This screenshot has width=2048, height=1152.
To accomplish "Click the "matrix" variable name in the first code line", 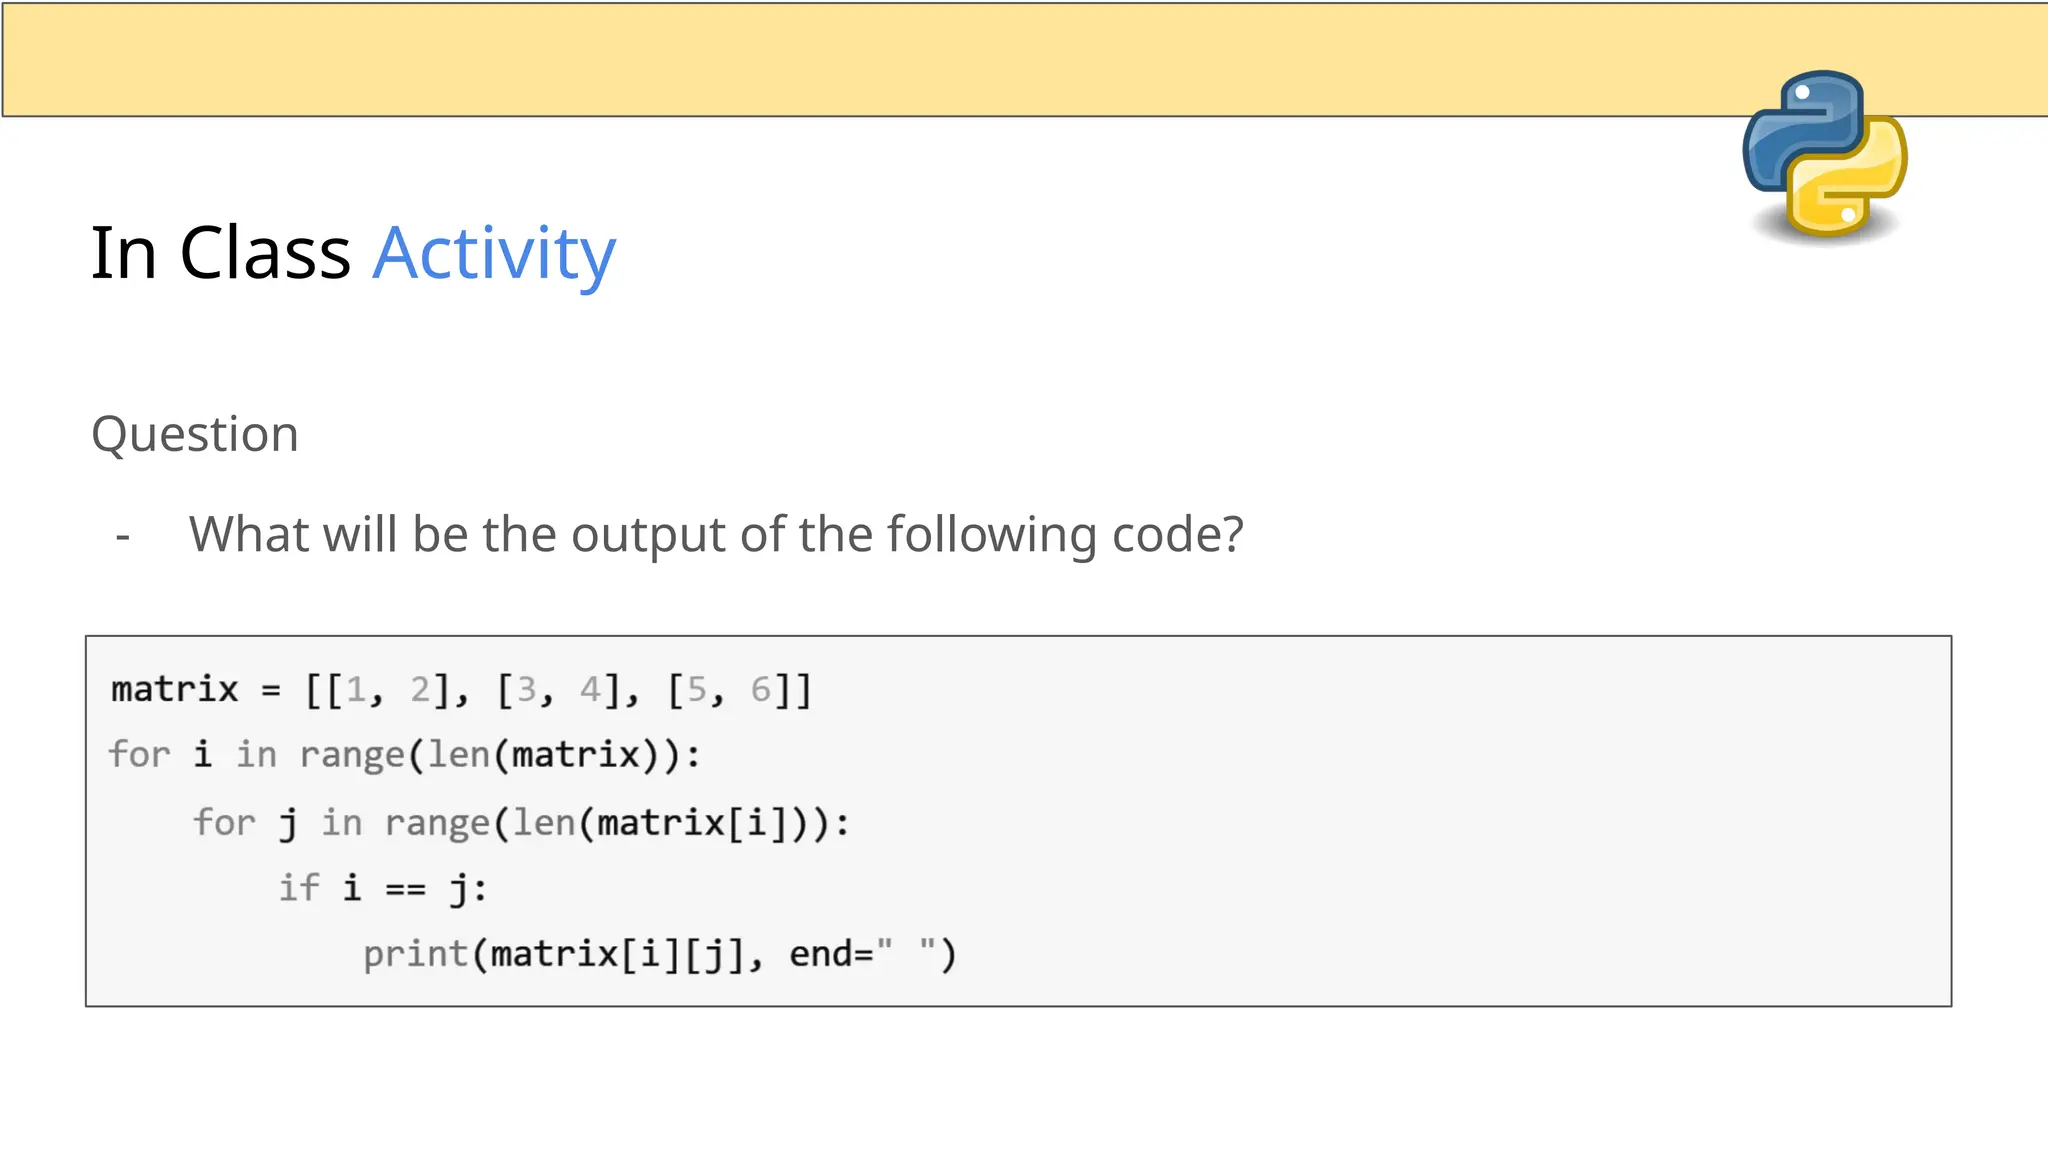I will click(175, 690).
